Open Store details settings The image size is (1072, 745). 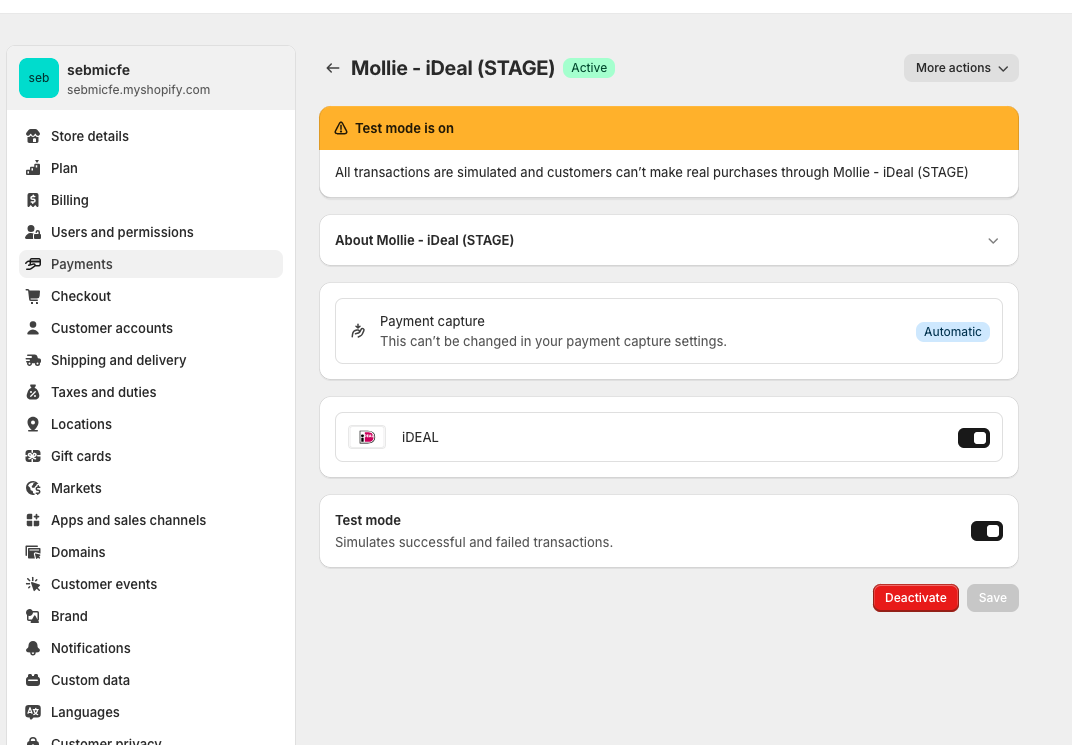tap(150, 136)
